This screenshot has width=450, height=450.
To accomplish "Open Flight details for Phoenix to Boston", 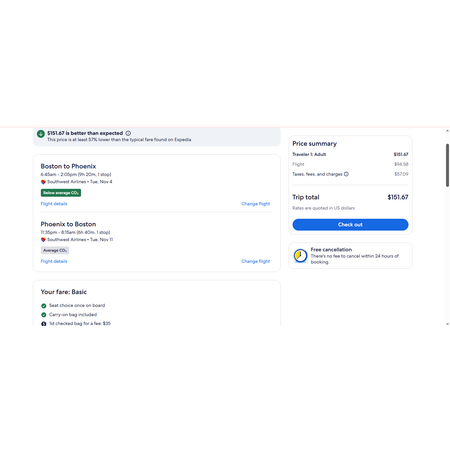I will coord(54,261).
